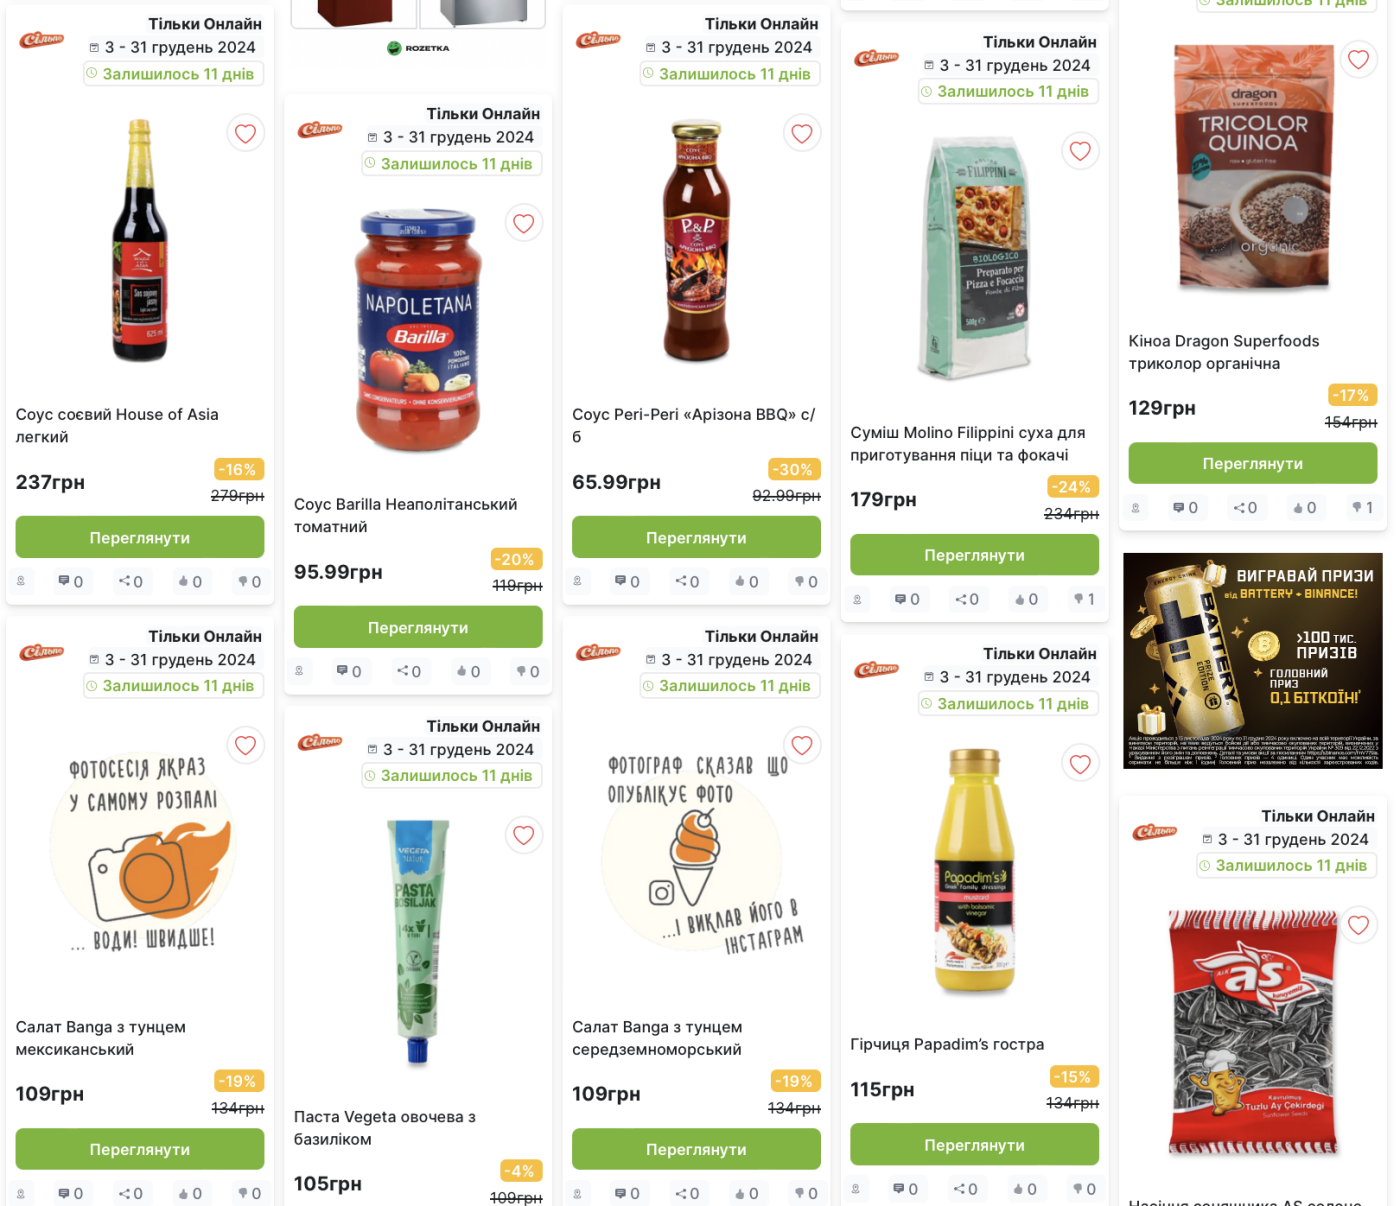
Task: Click share icon under quinoa Dragon Superfoods
Action: (1245, 508)
